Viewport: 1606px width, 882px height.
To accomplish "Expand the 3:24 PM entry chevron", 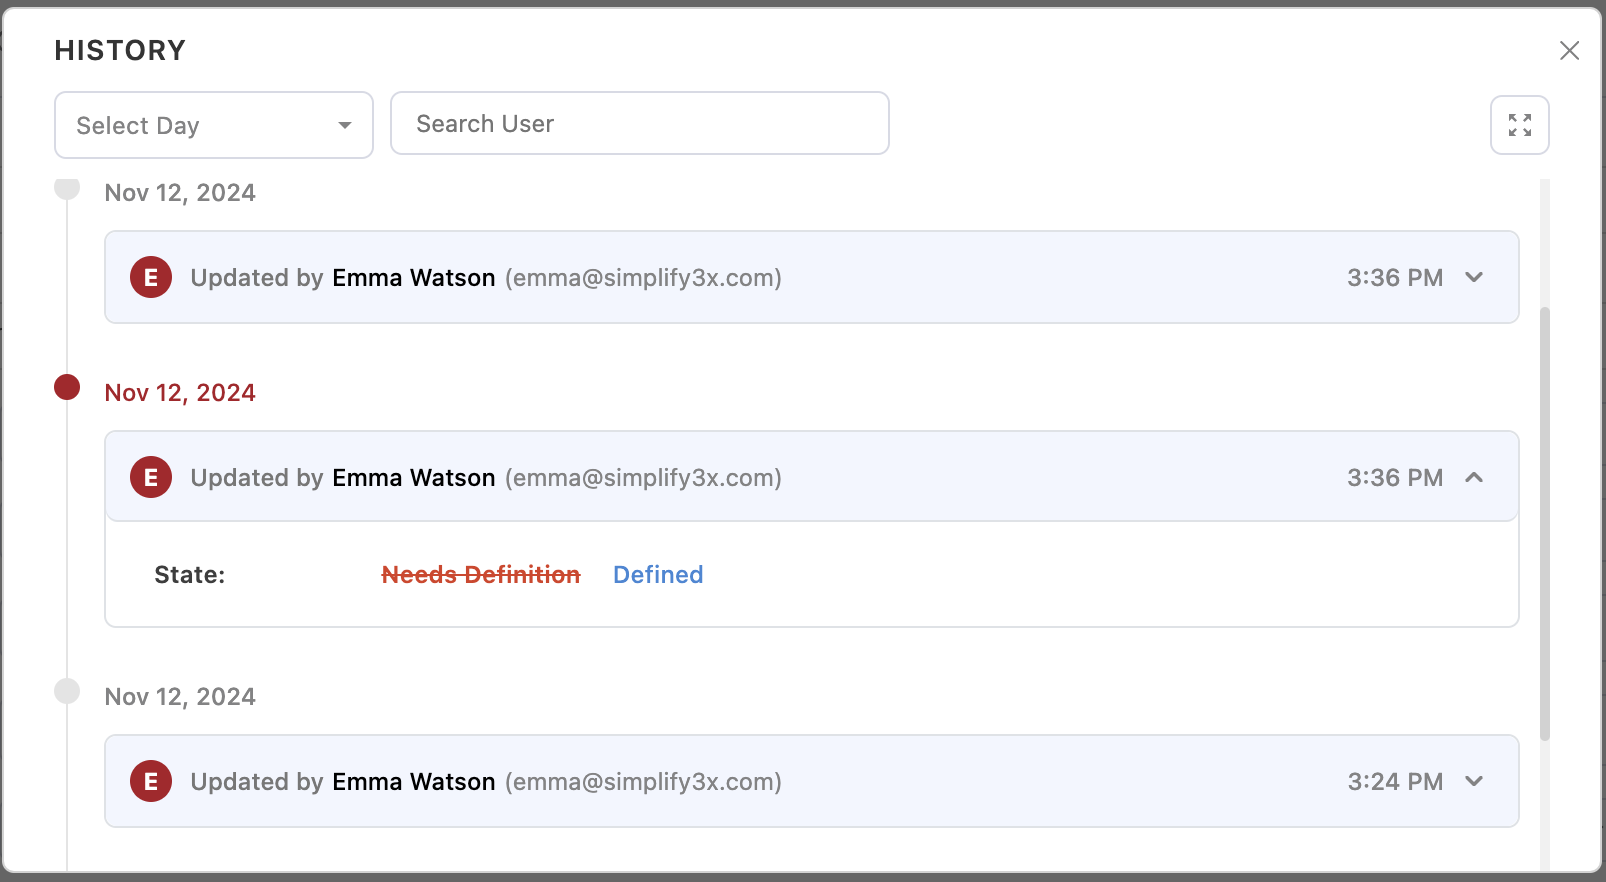I will pyautogui.click(x=1473, y=782).
